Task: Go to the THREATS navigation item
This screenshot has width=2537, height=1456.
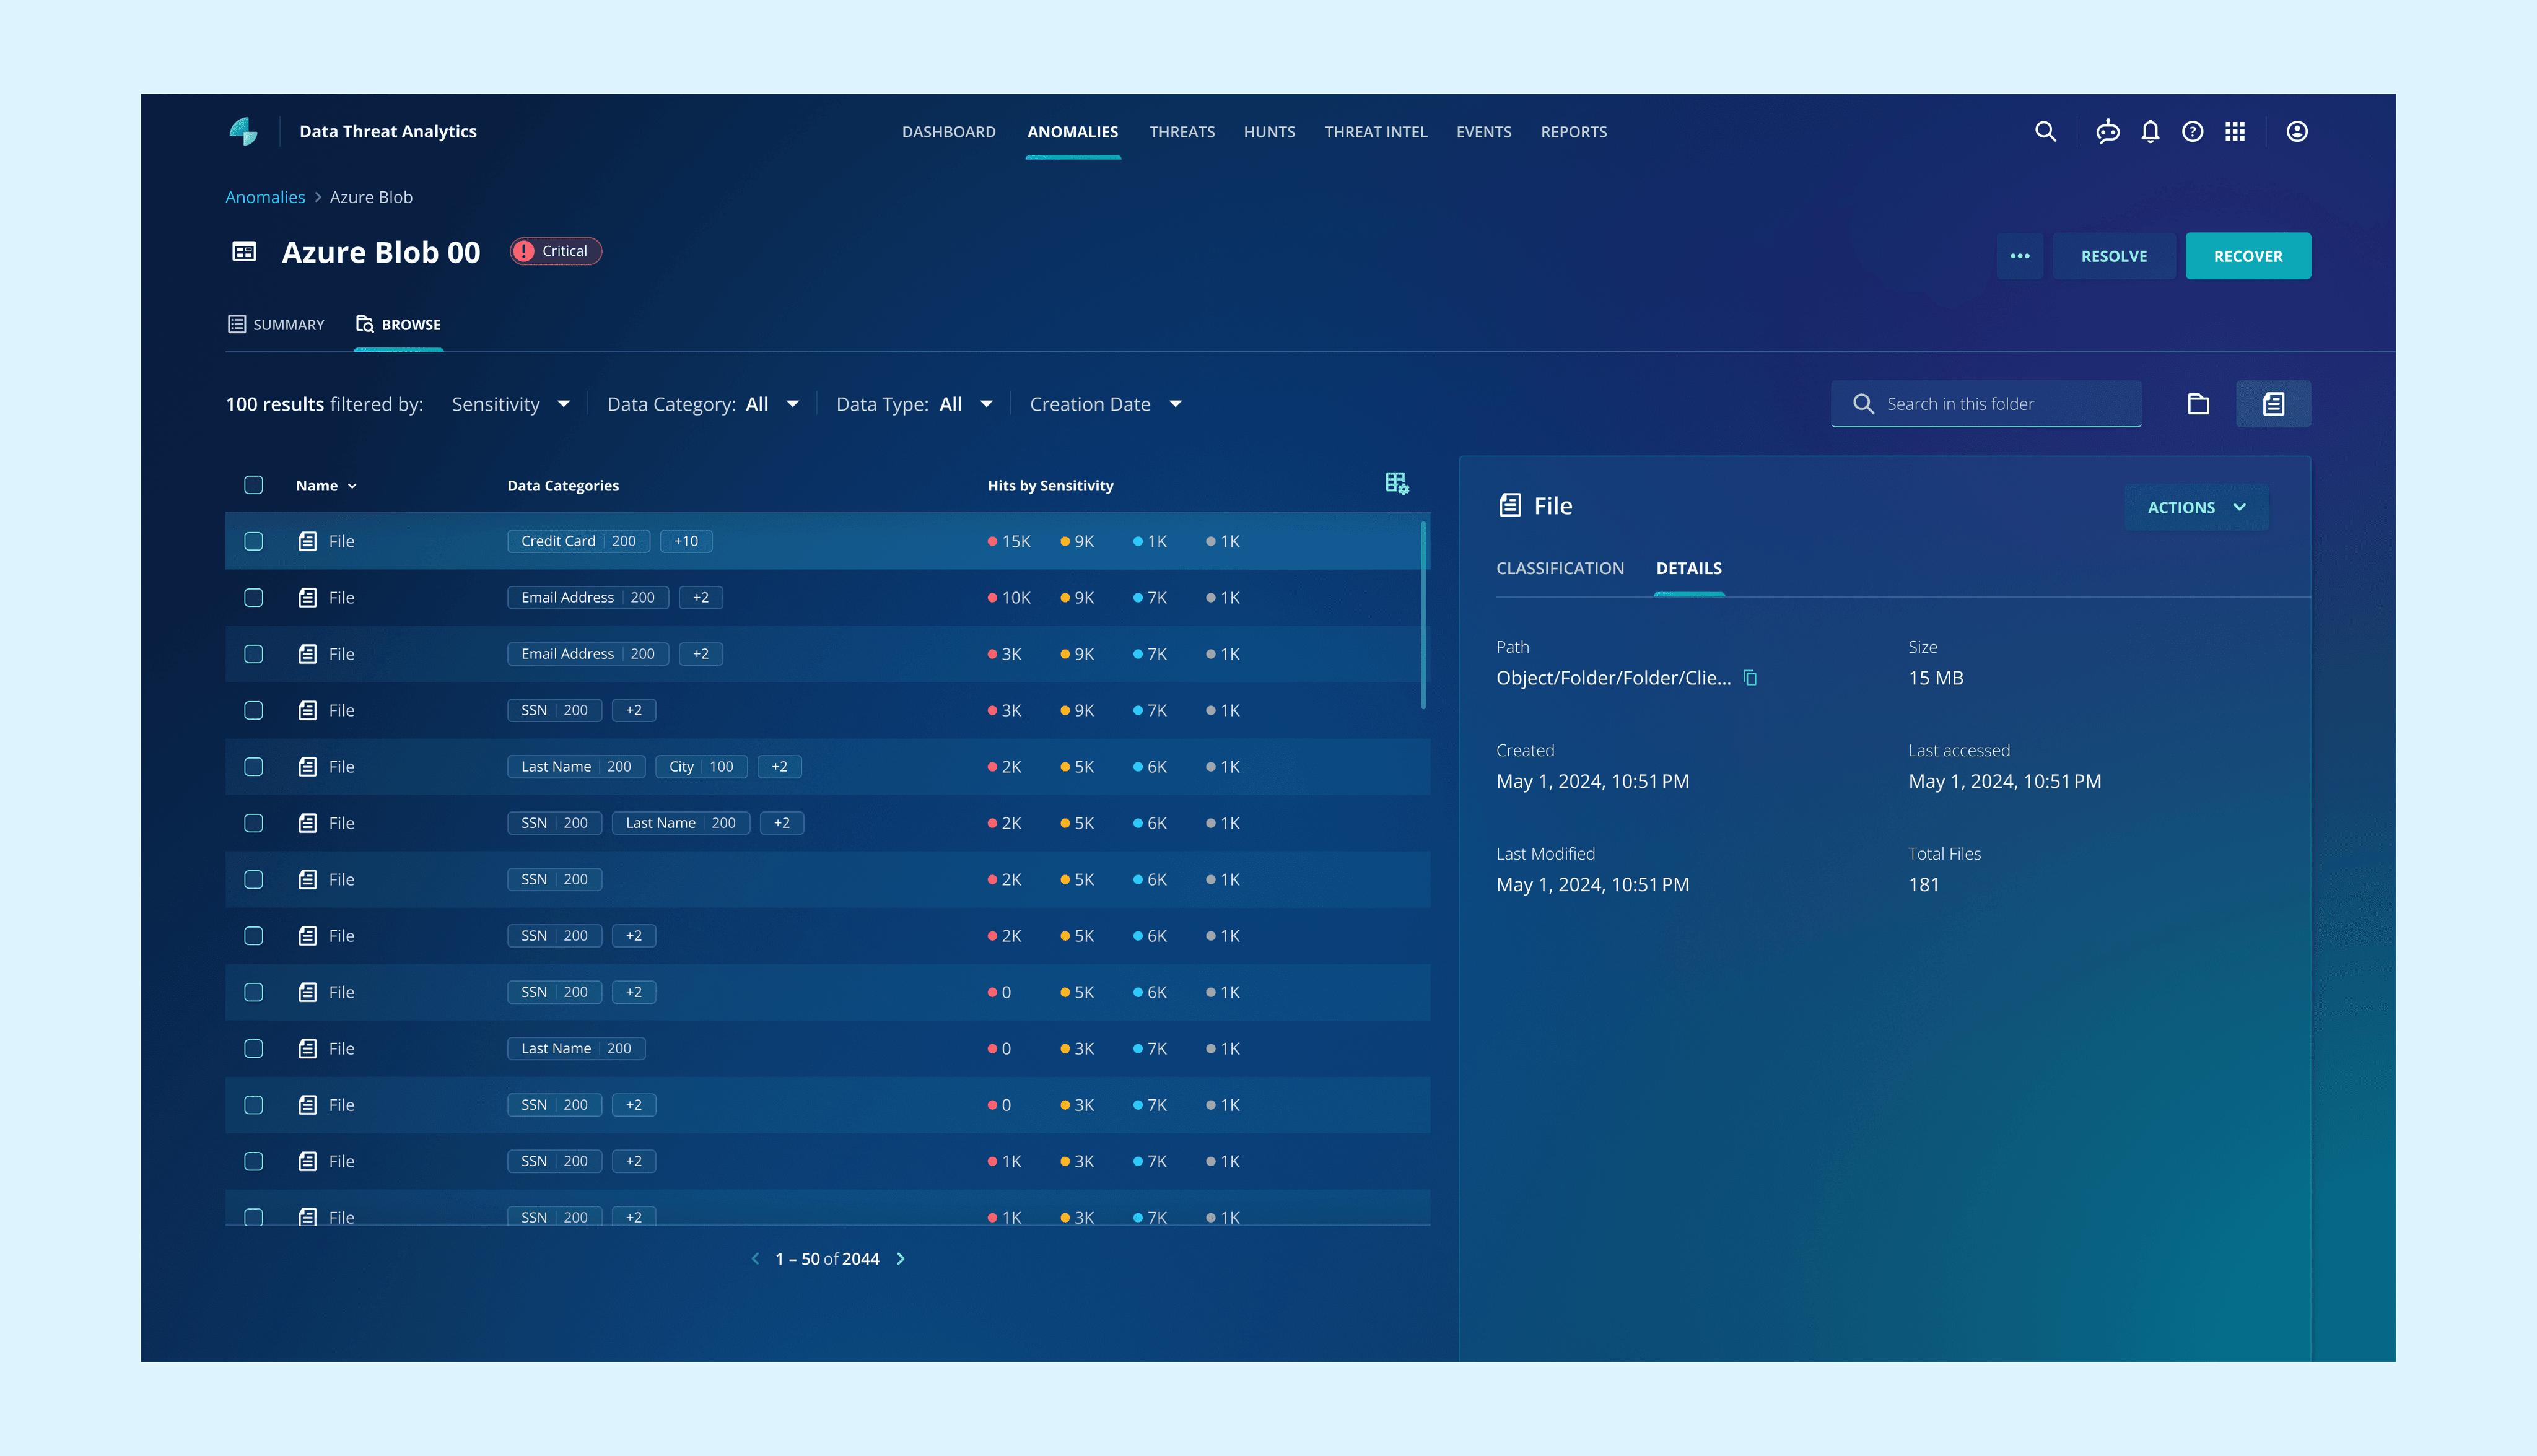Action: coord(1182,132)
